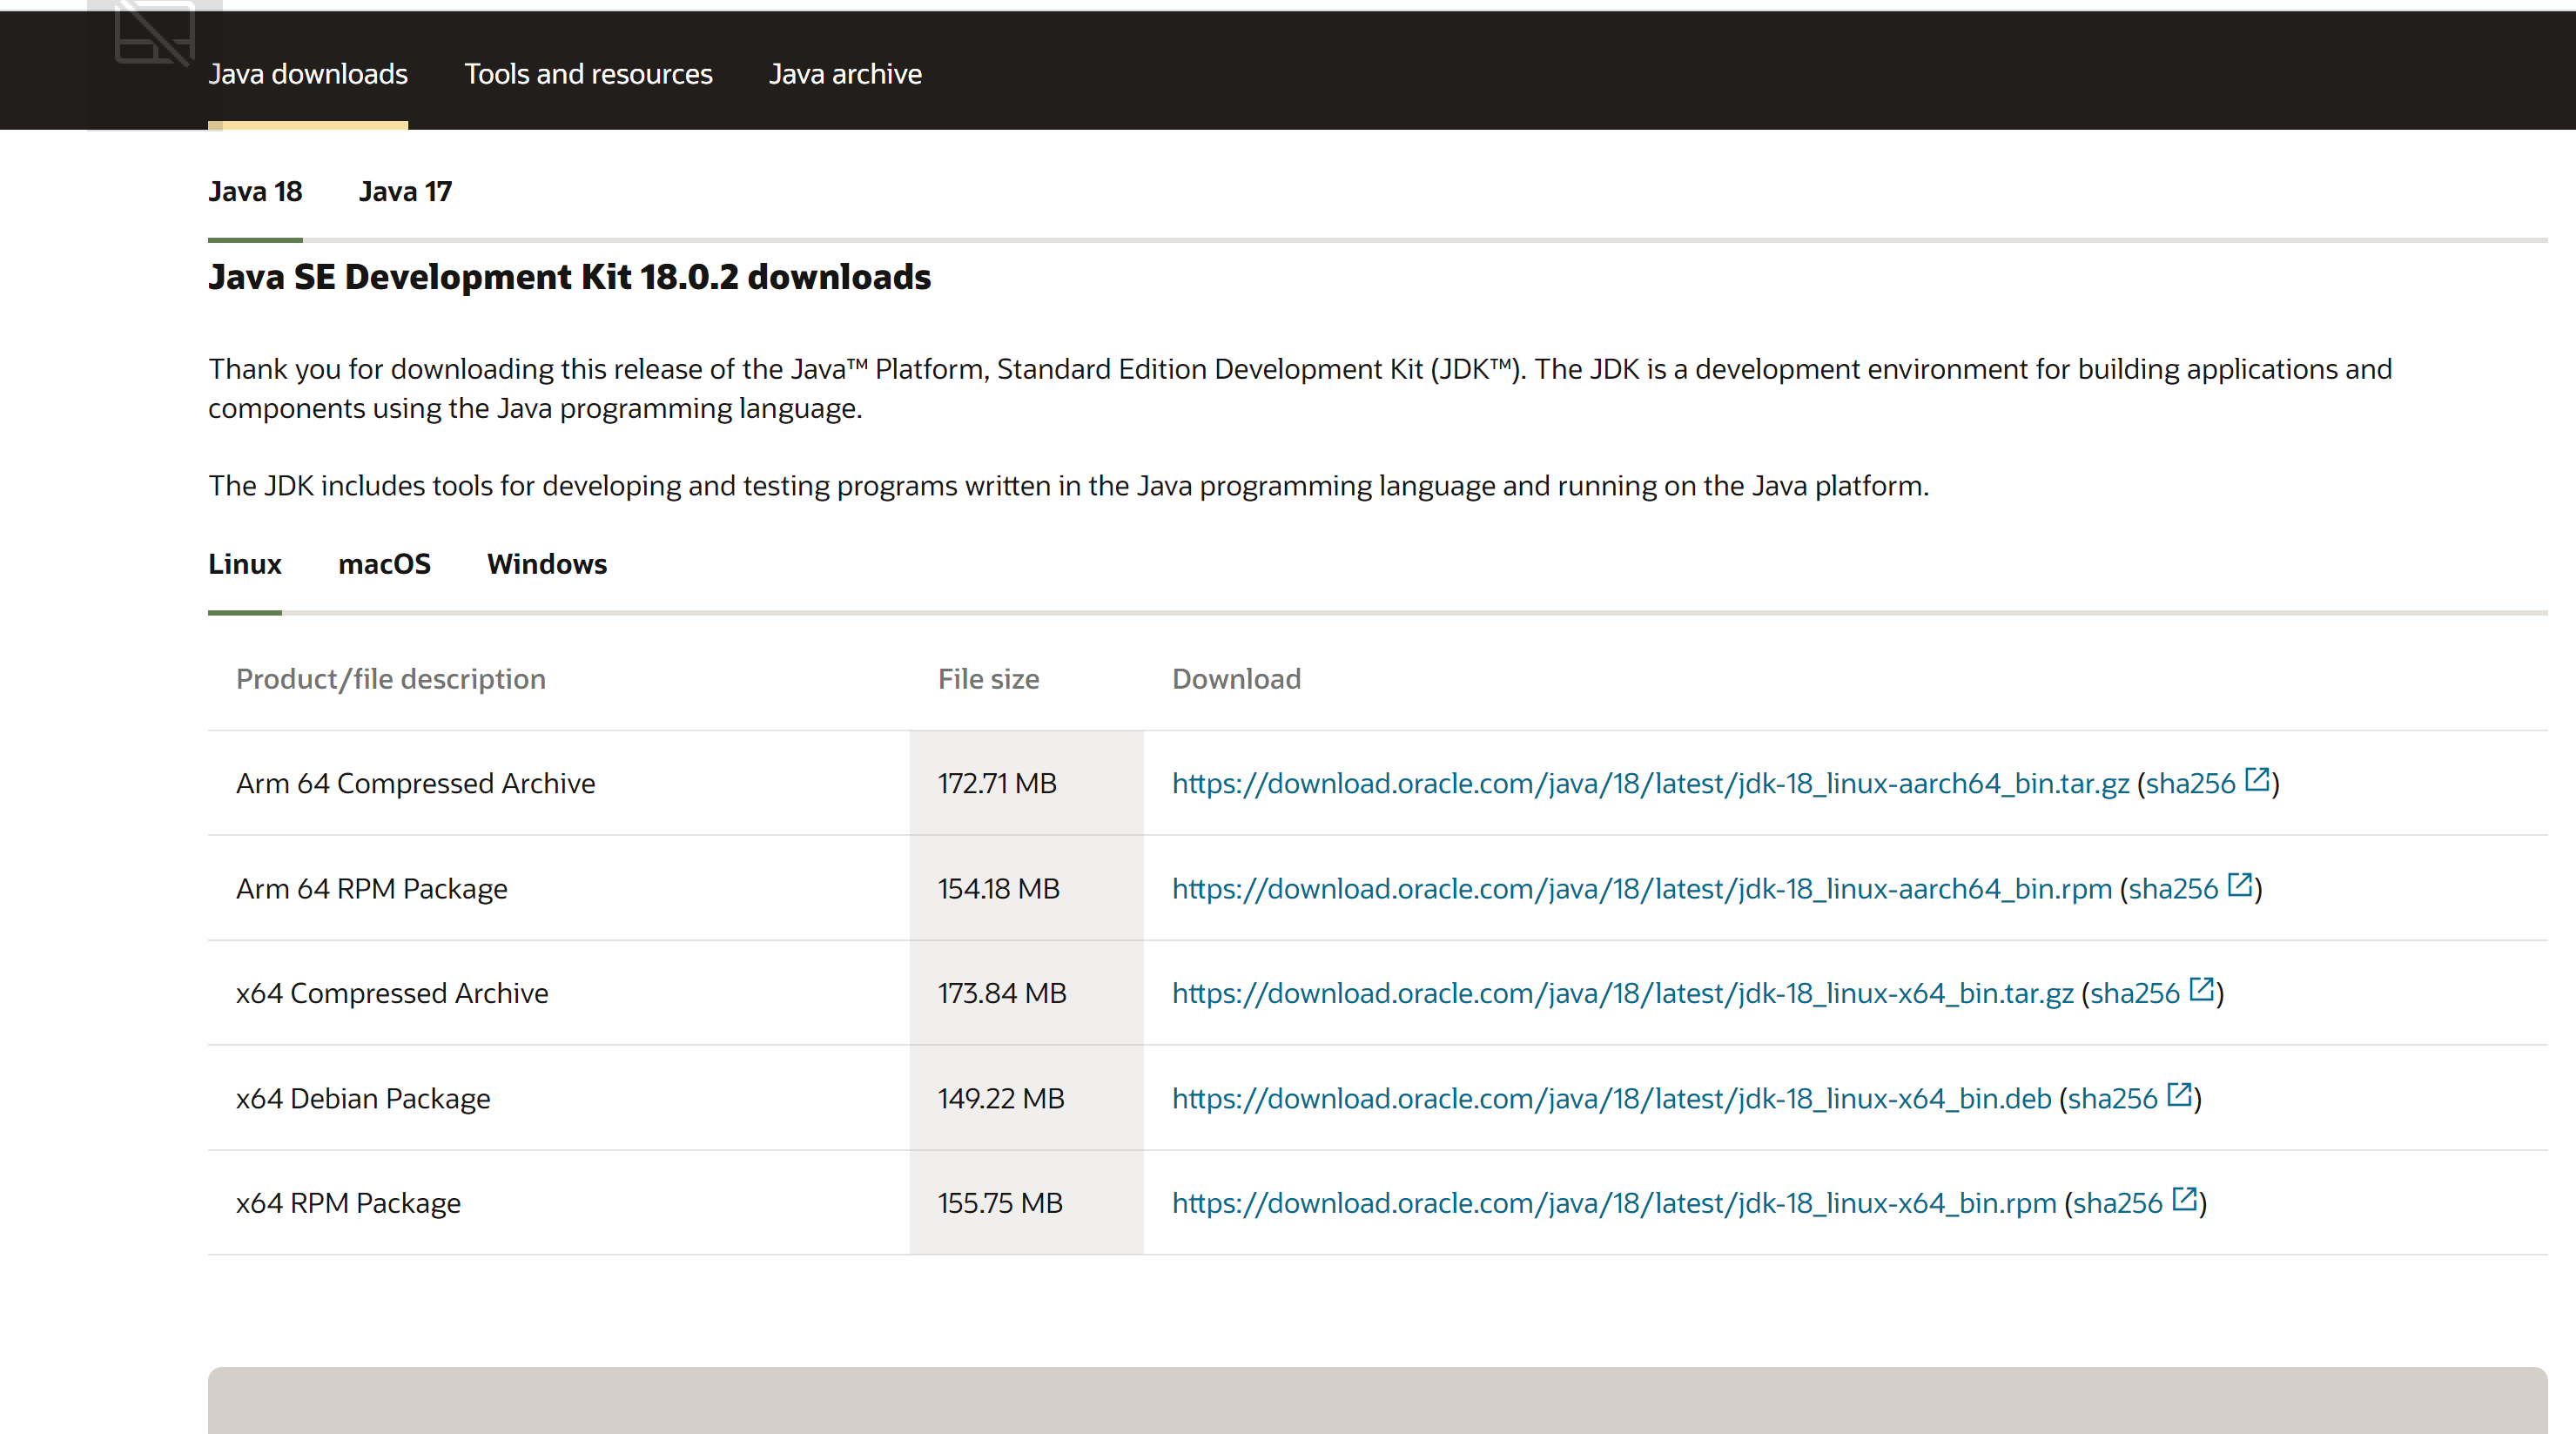
Task: Open sha256 for Arm 64 Compressed Archive
Action: (2190, 783)
